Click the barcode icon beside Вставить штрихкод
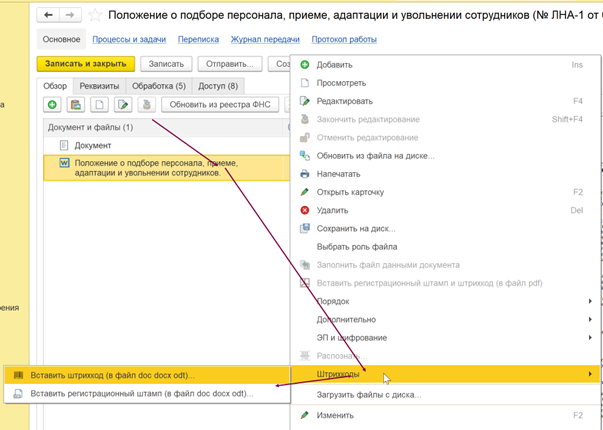 (18, 375)
